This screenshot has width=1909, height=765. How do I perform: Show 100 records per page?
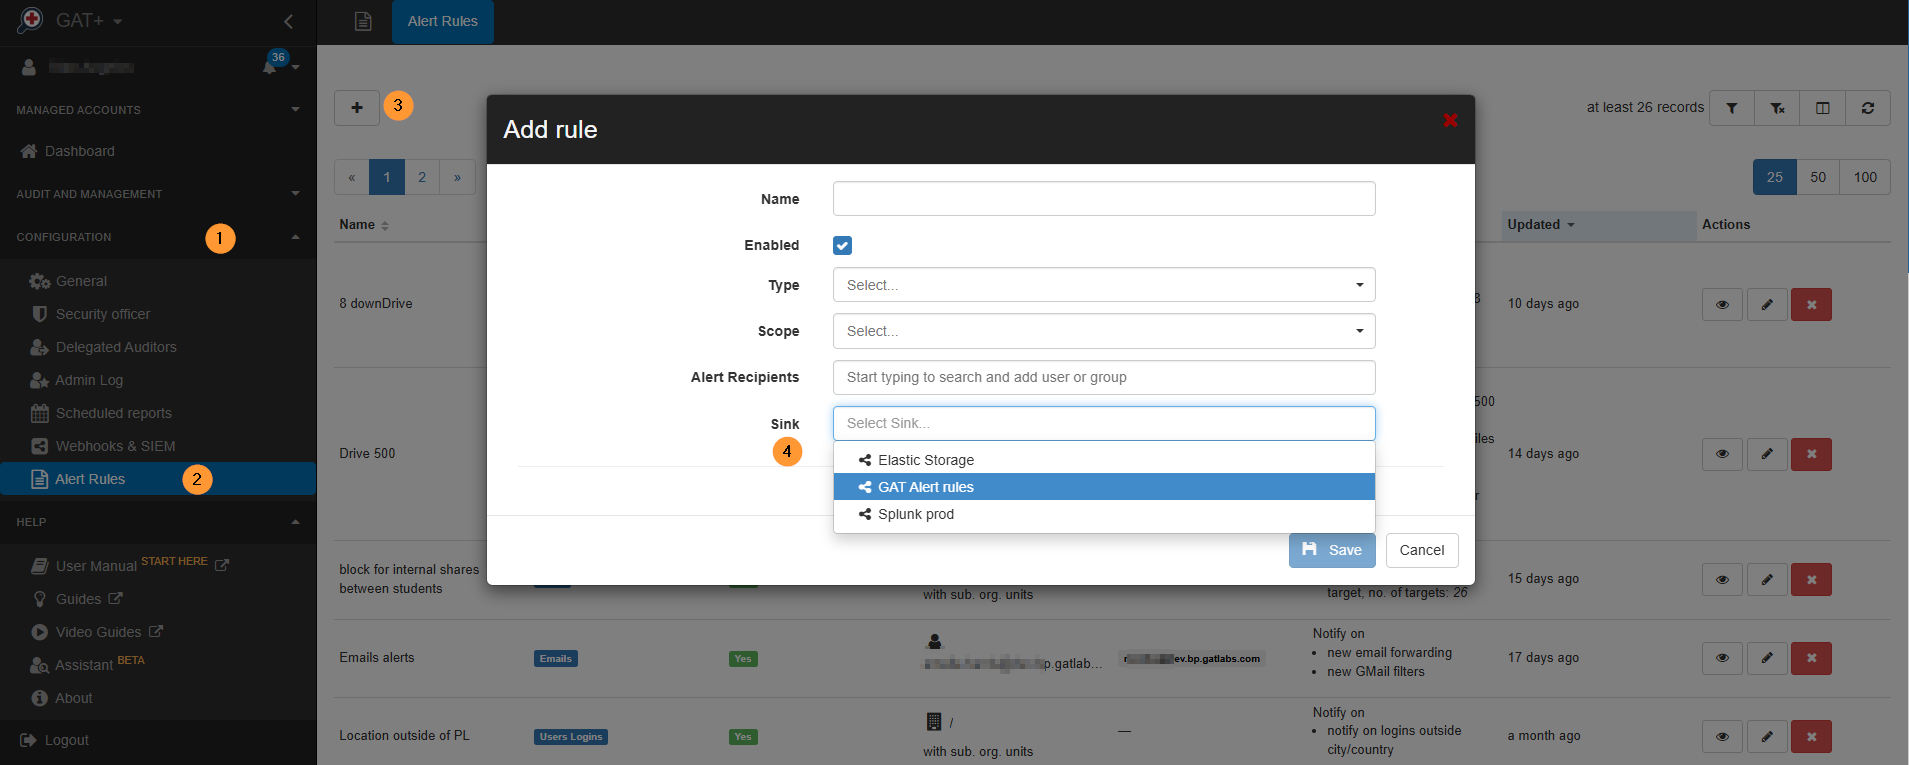tap(1865, 177)
